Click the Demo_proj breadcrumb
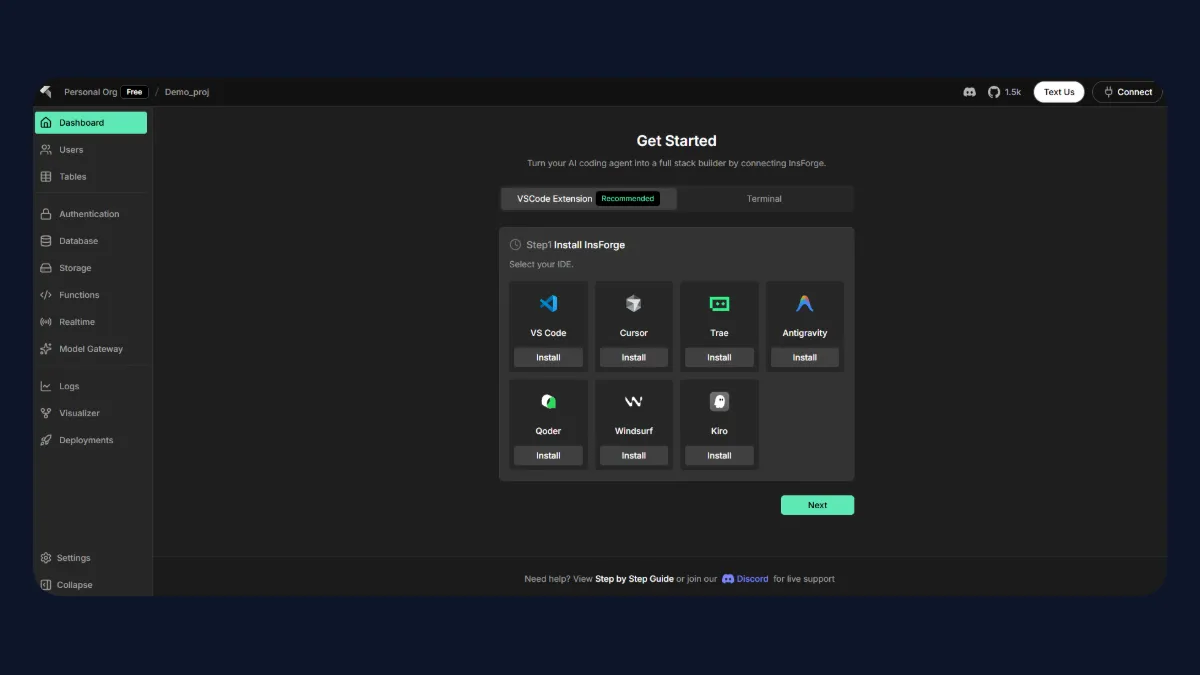Image resolution: width=1200 pixels, height=675 pixels. pyautogui.click(x=186, y=91)
